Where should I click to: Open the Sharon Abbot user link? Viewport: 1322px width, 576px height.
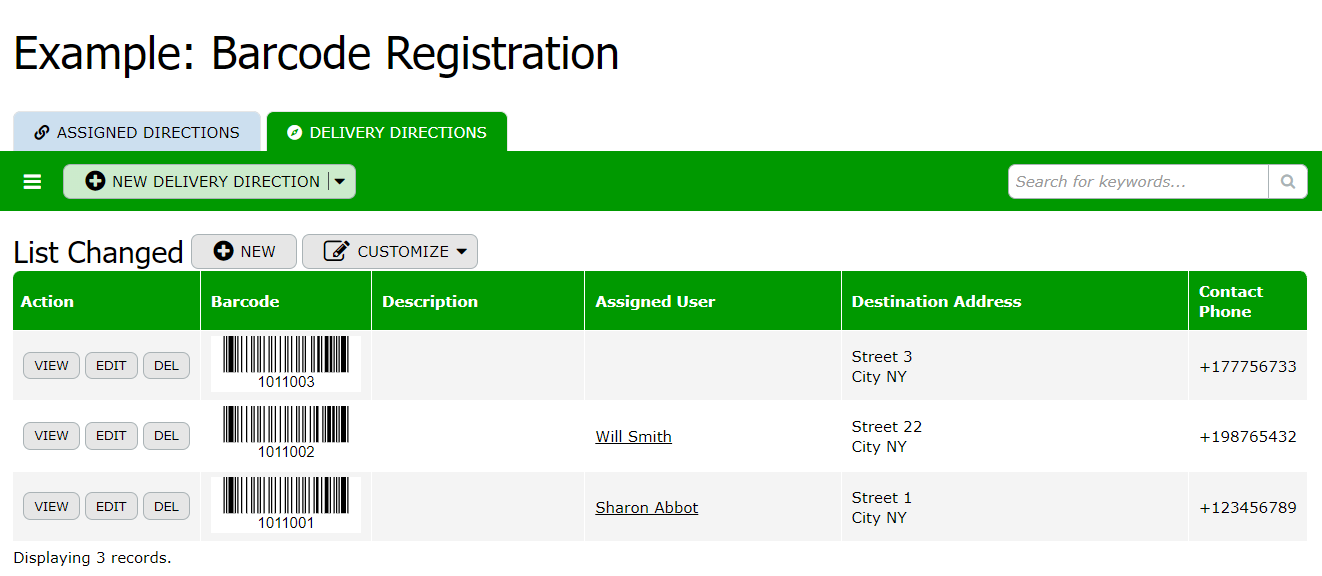[x=646, y=508]
